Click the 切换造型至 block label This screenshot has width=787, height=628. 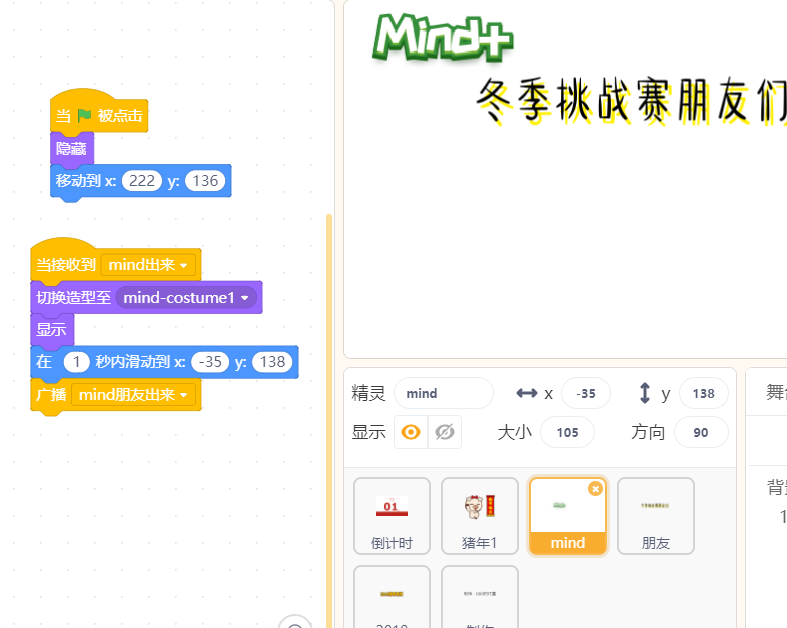[x=73, y=298]
